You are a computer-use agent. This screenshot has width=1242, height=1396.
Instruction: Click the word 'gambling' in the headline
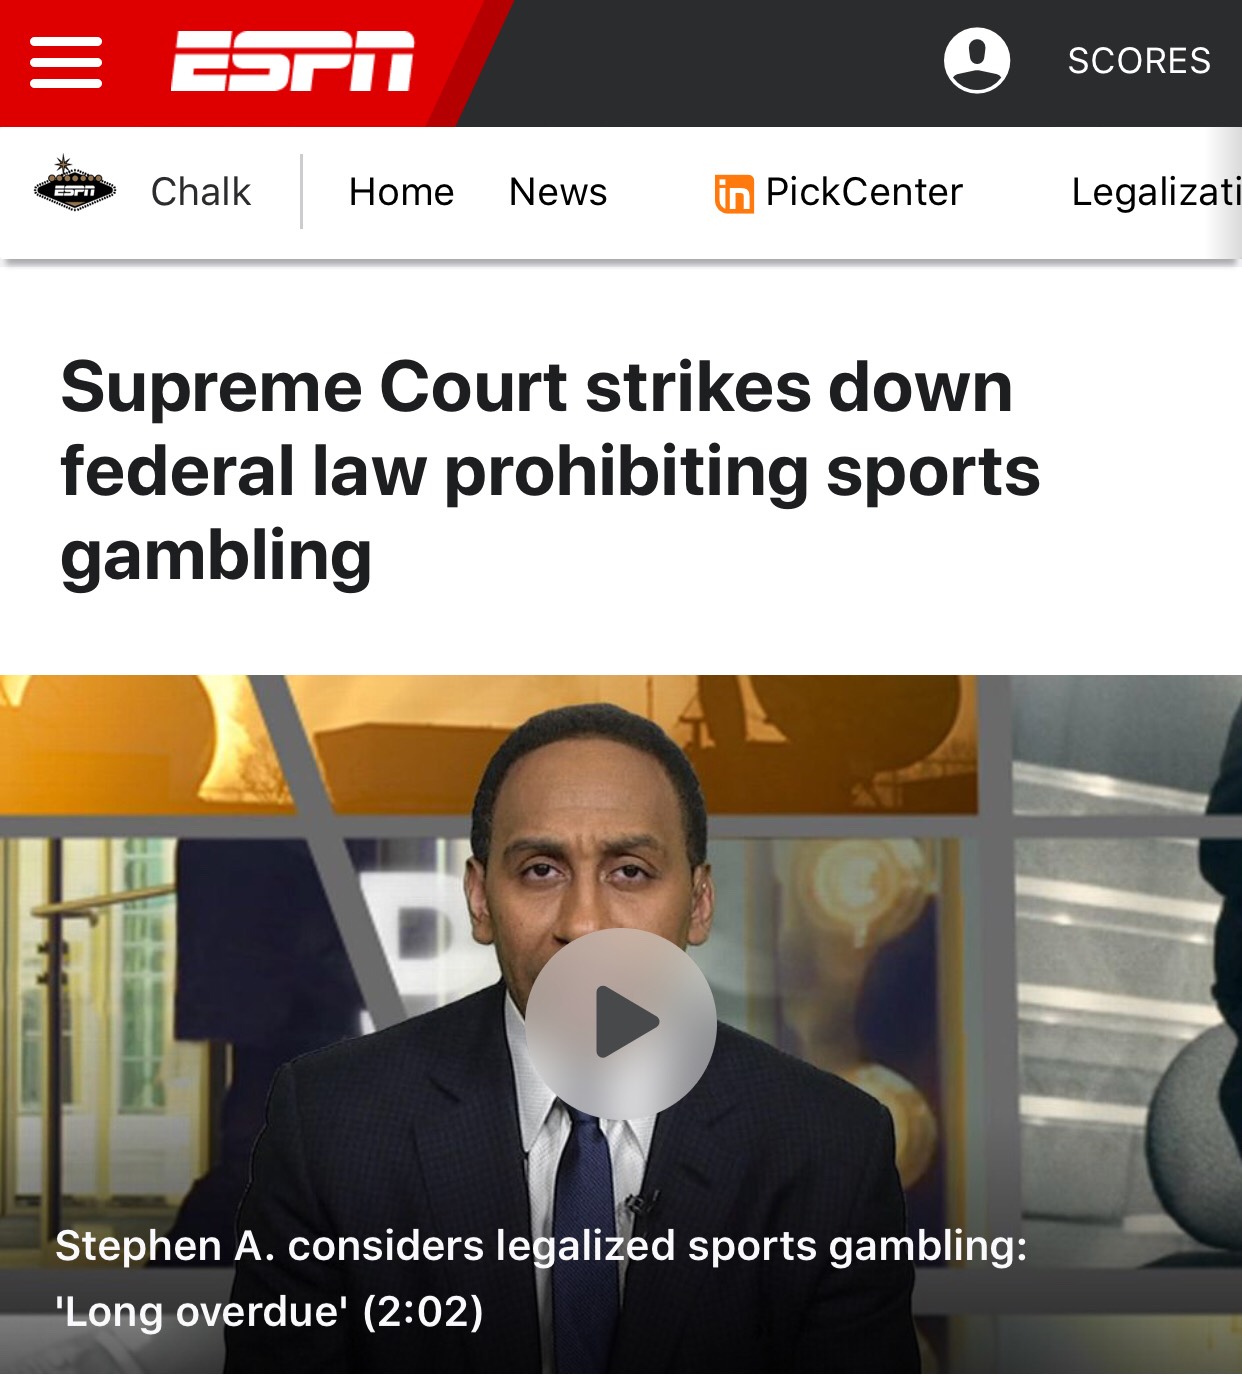(x=216, y=556)
